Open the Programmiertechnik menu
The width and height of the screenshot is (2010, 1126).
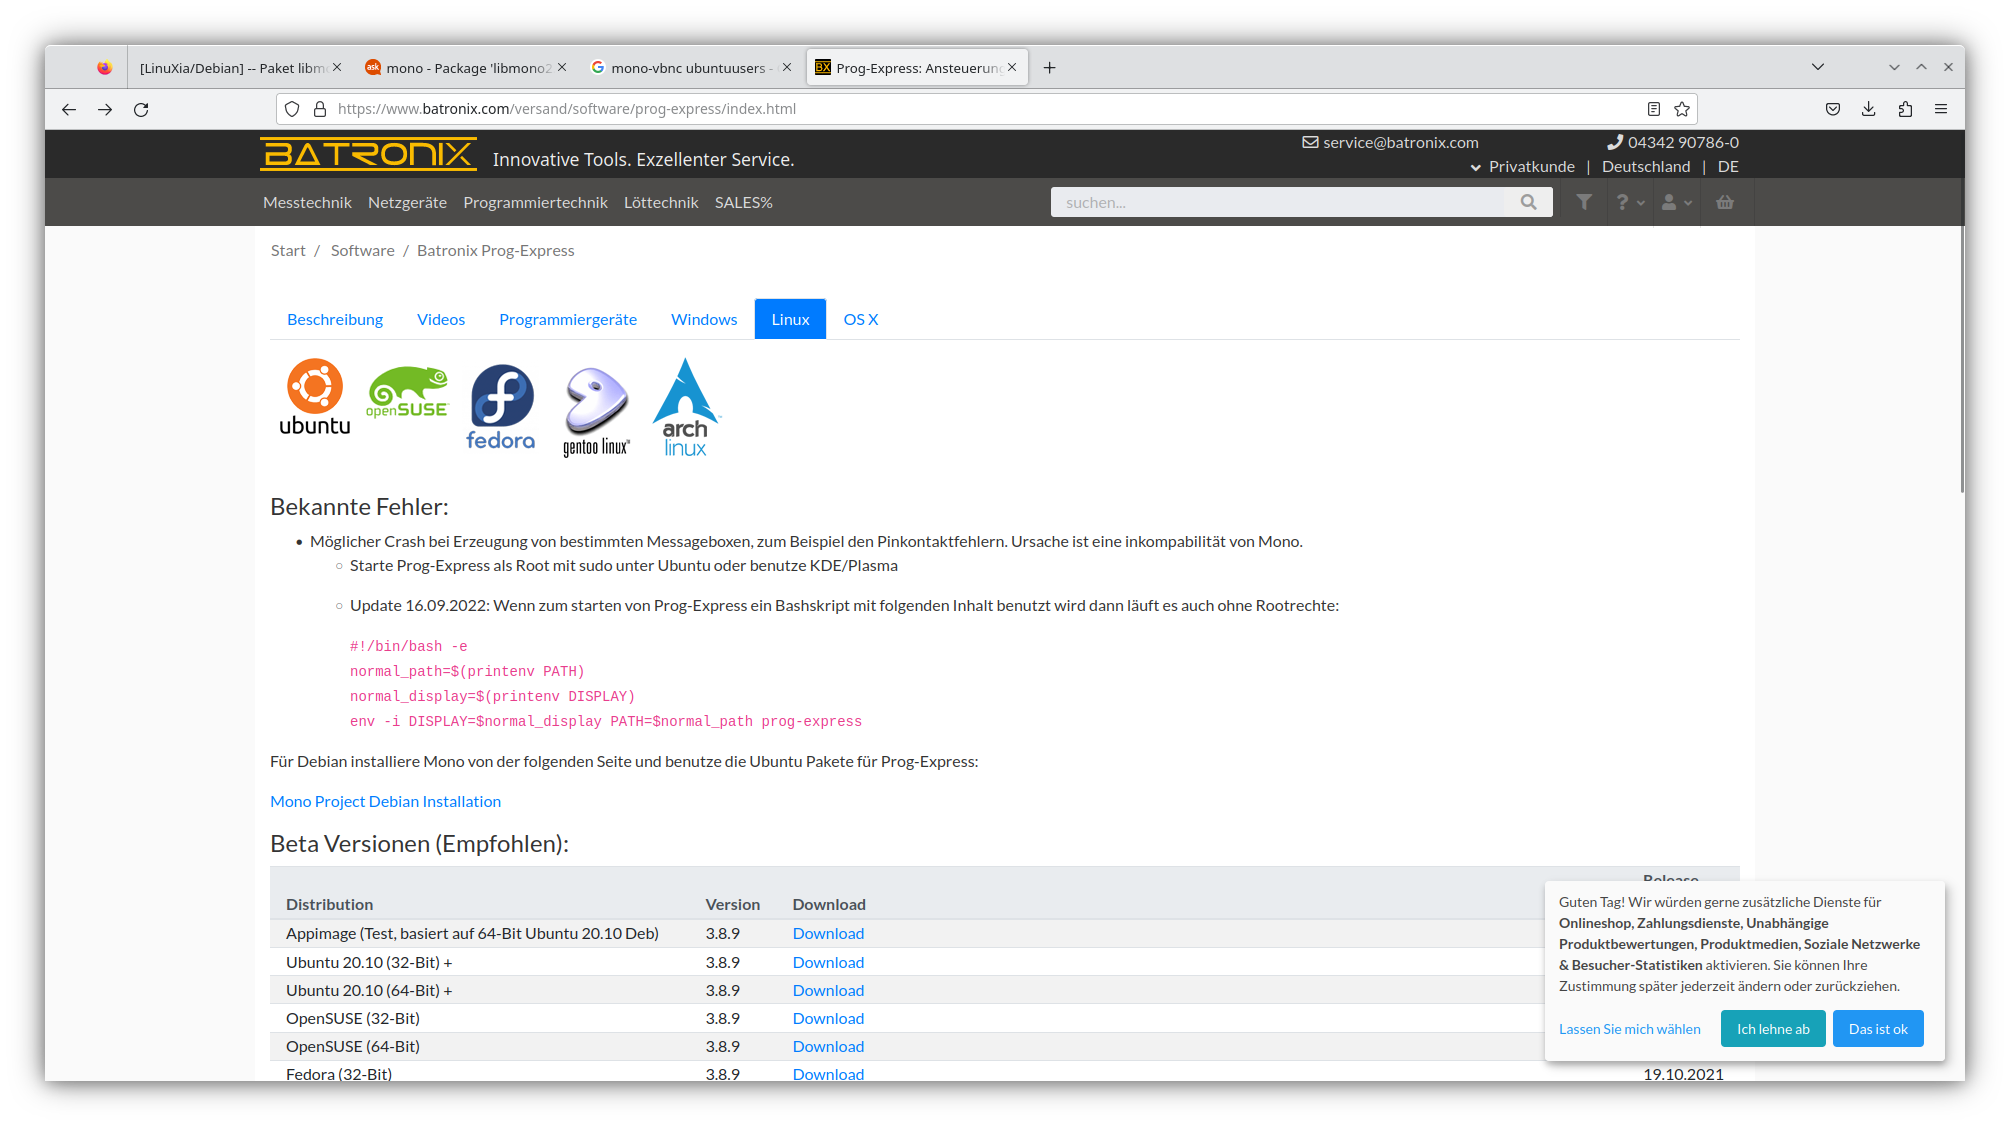535,202
